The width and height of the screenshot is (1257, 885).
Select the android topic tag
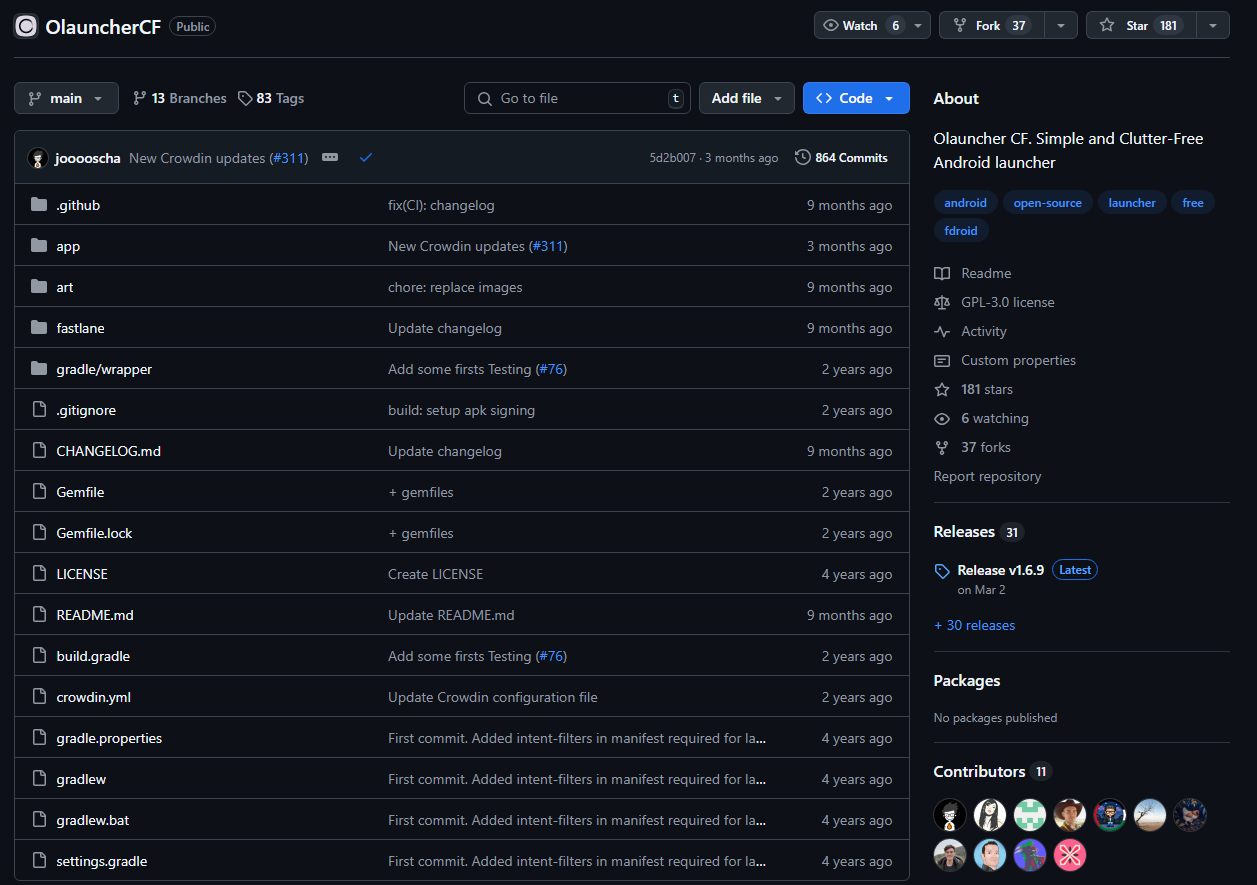966,203
